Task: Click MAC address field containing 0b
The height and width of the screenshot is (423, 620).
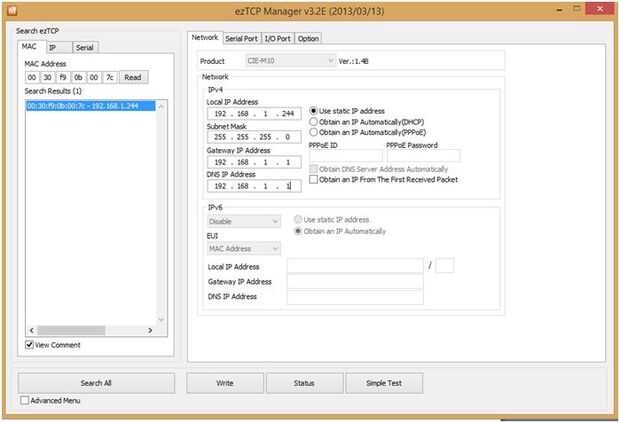Action: coord(78,77)
